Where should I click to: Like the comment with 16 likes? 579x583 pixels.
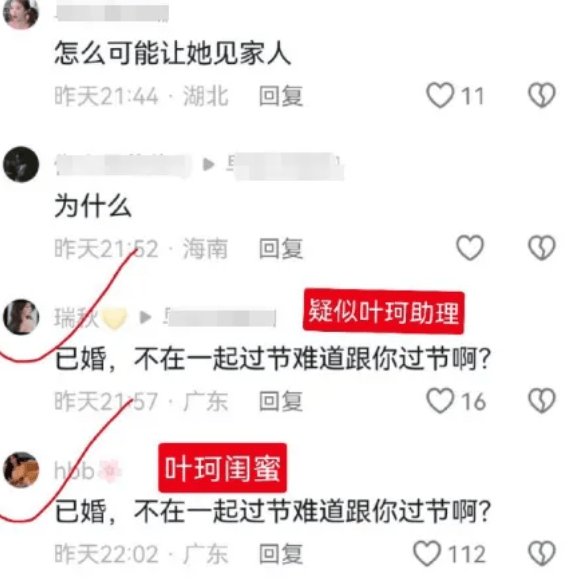pyautogui.click(x=440, y=401)
